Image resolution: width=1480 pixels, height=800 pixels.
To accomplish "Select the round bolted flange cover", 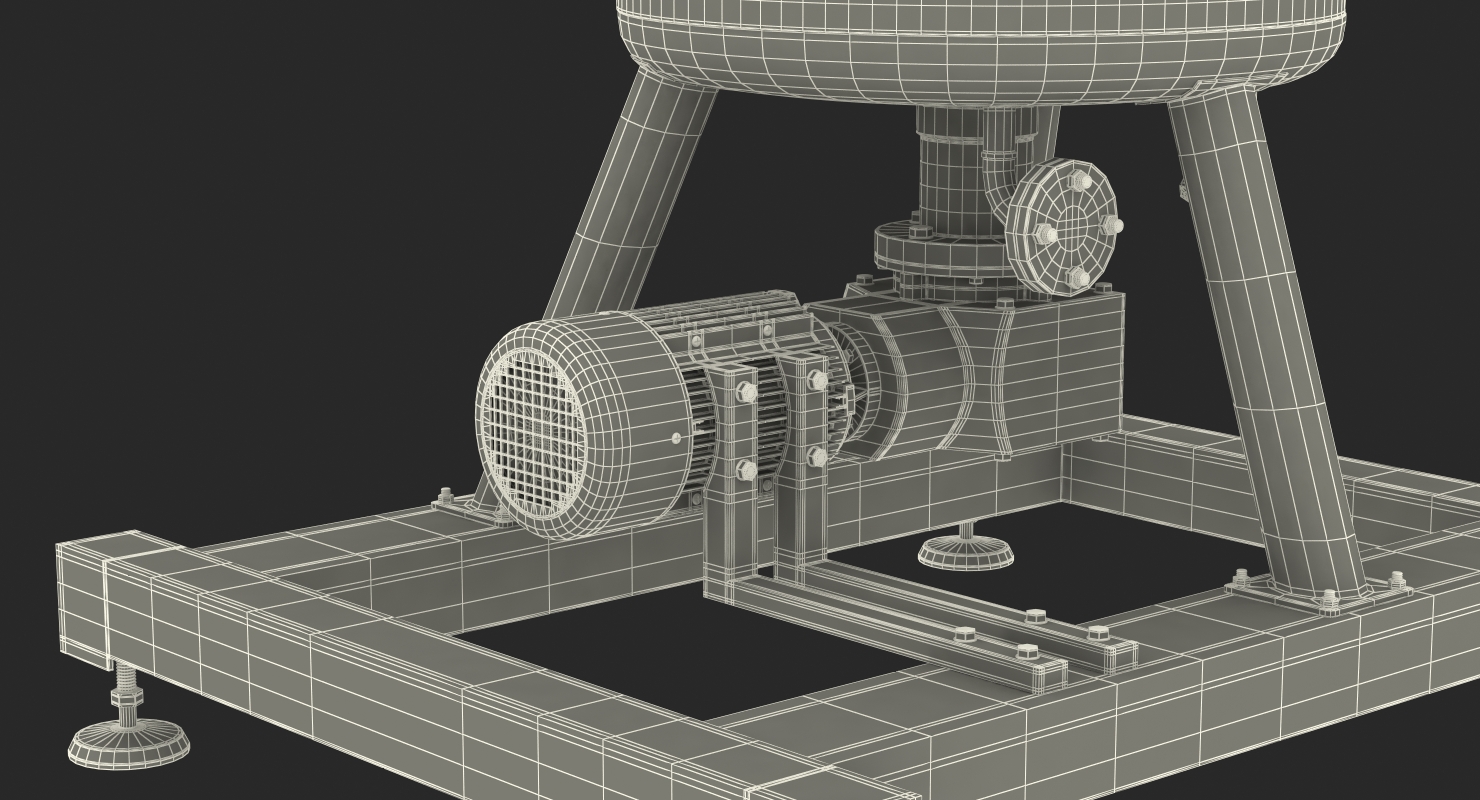I will (x=1063, y=229).
